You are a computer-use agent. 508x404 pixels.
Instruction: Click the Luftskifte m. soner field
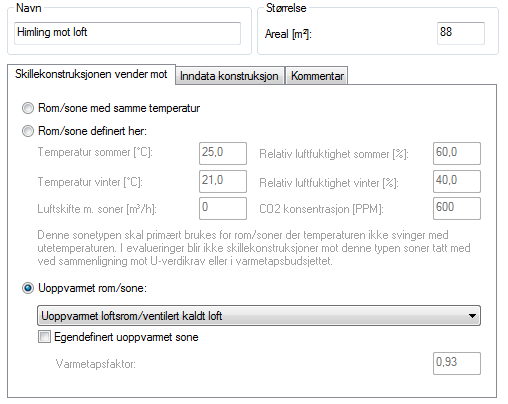(x=223, y=208)
